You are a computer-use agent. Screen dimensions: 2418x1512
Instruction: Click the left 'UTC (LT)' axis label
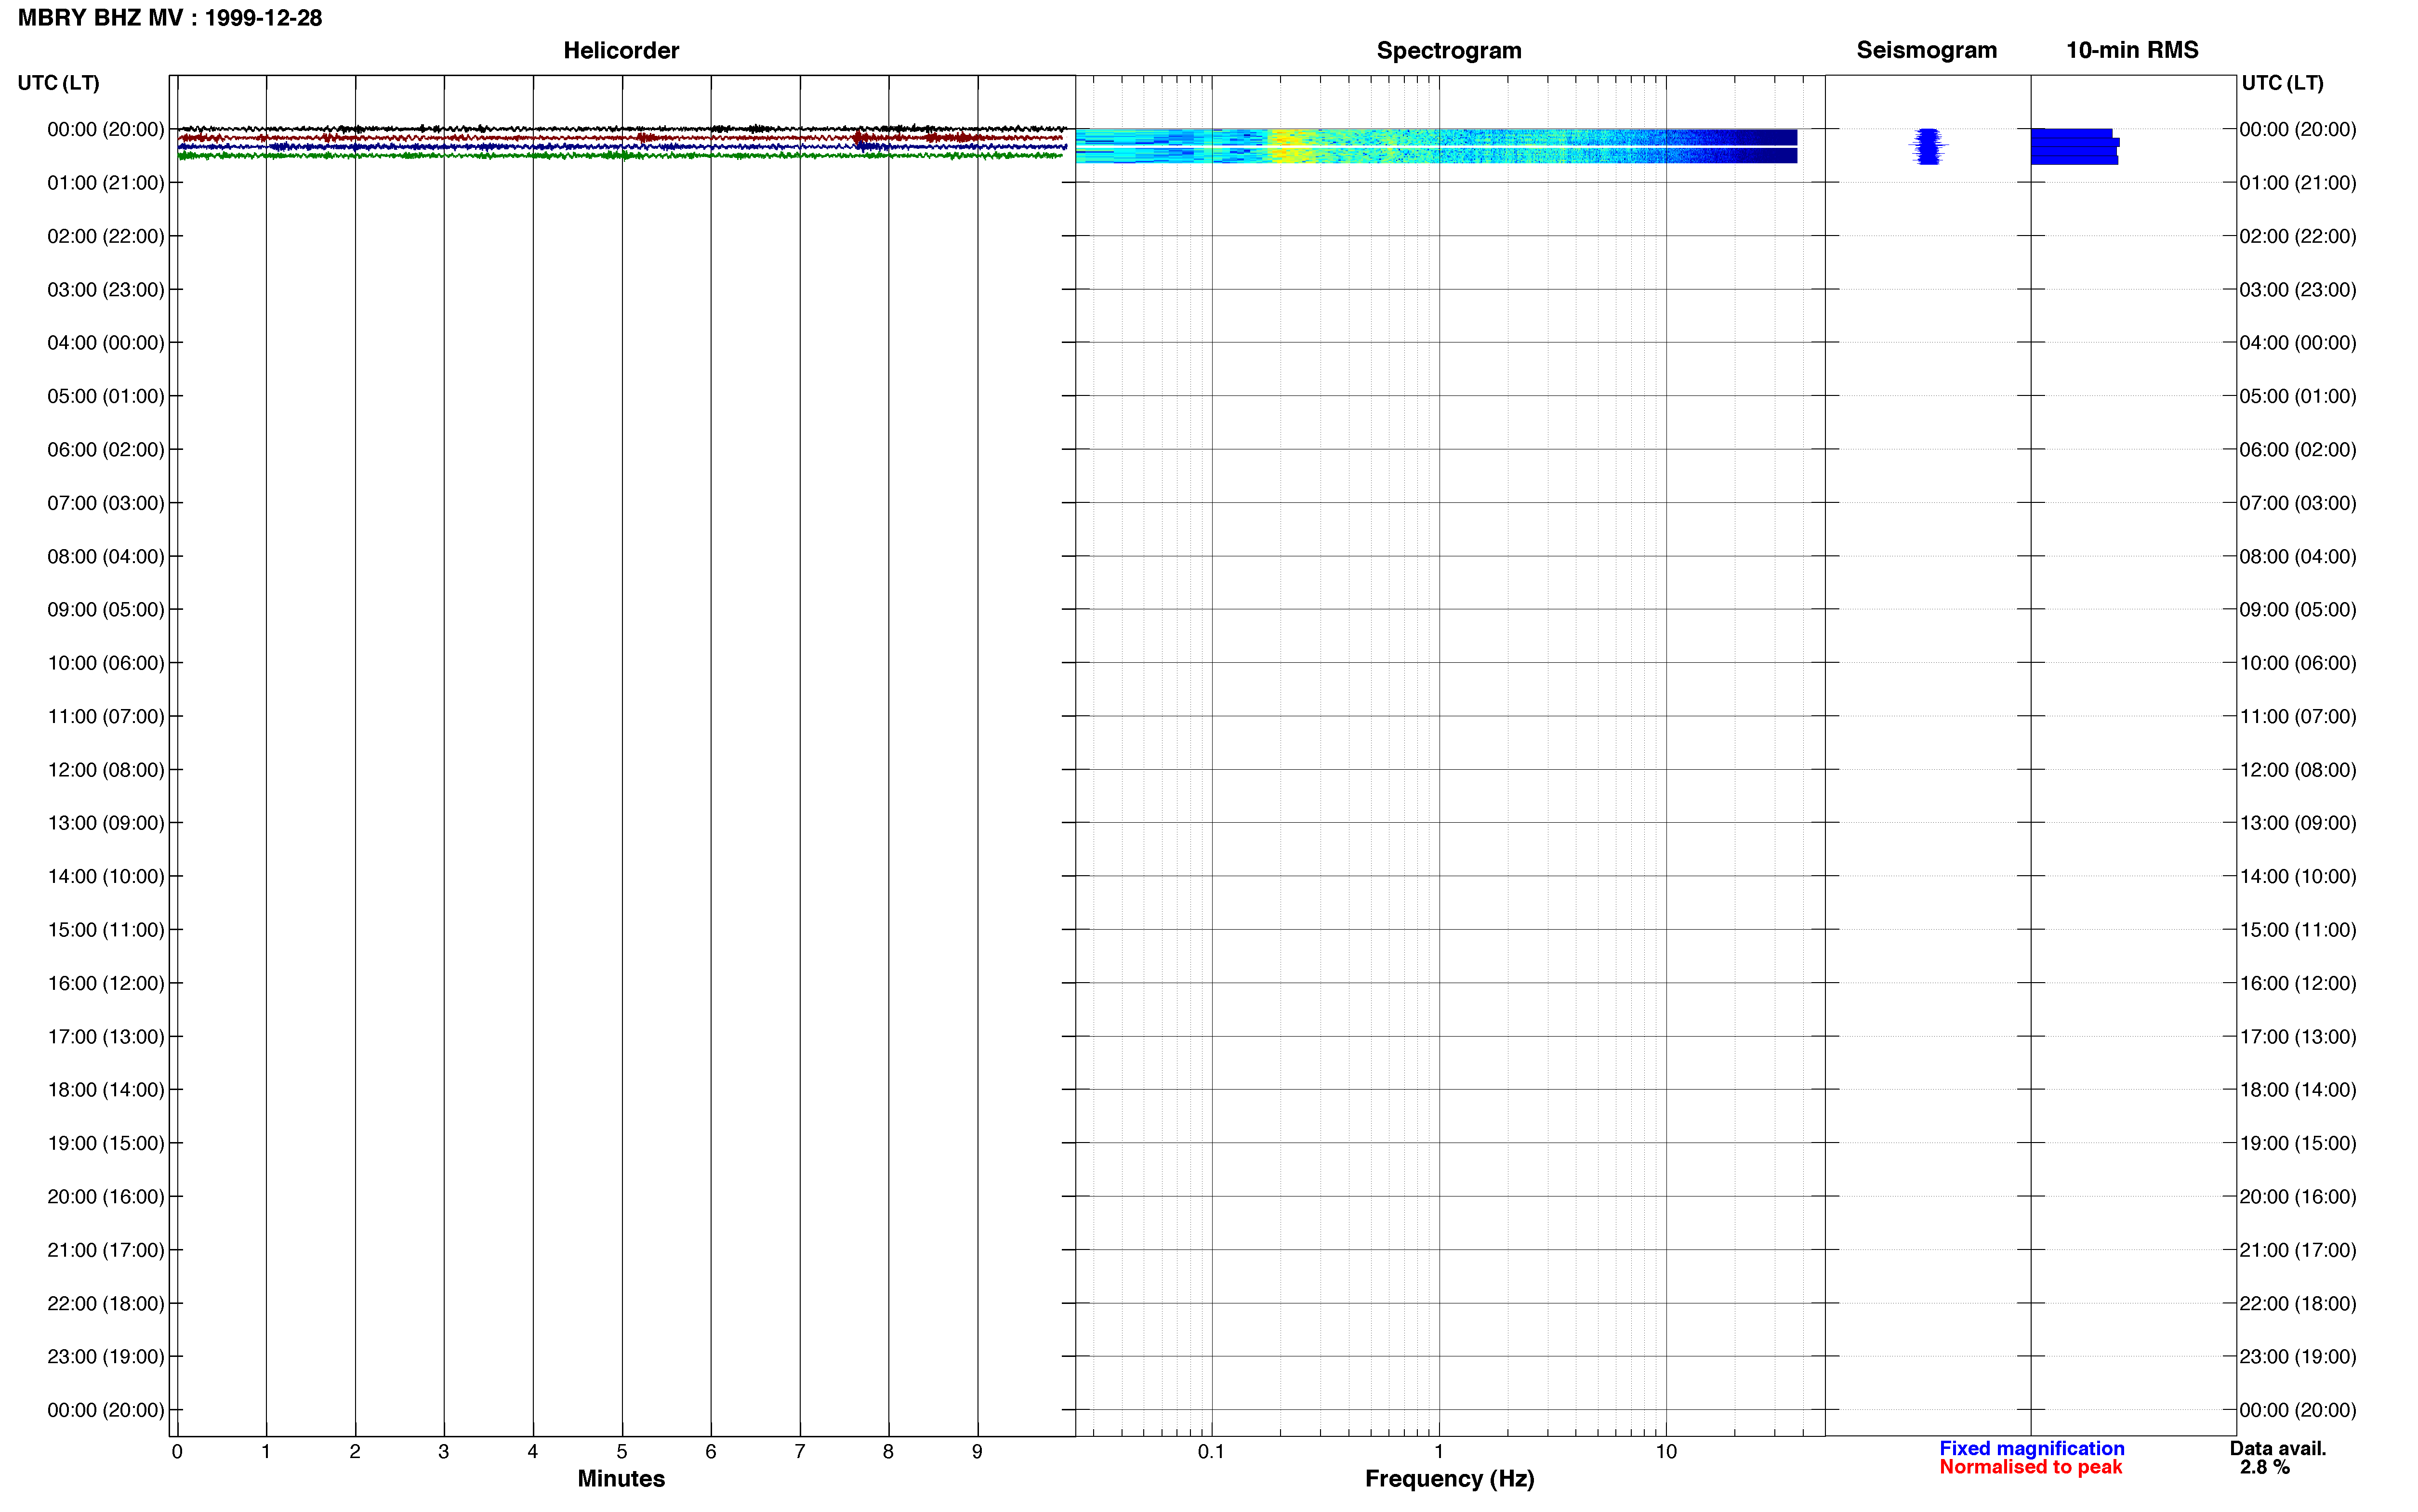[x=59, y=82]
